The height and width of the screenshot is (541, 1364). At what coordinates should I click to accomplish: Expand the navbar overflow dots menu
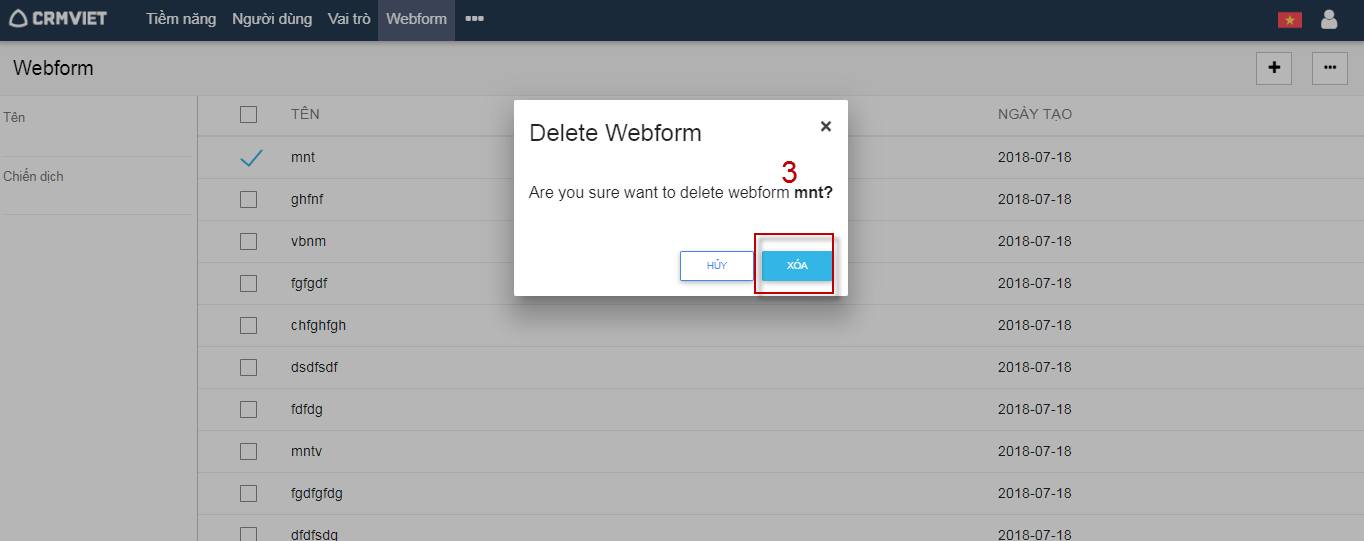474,19
